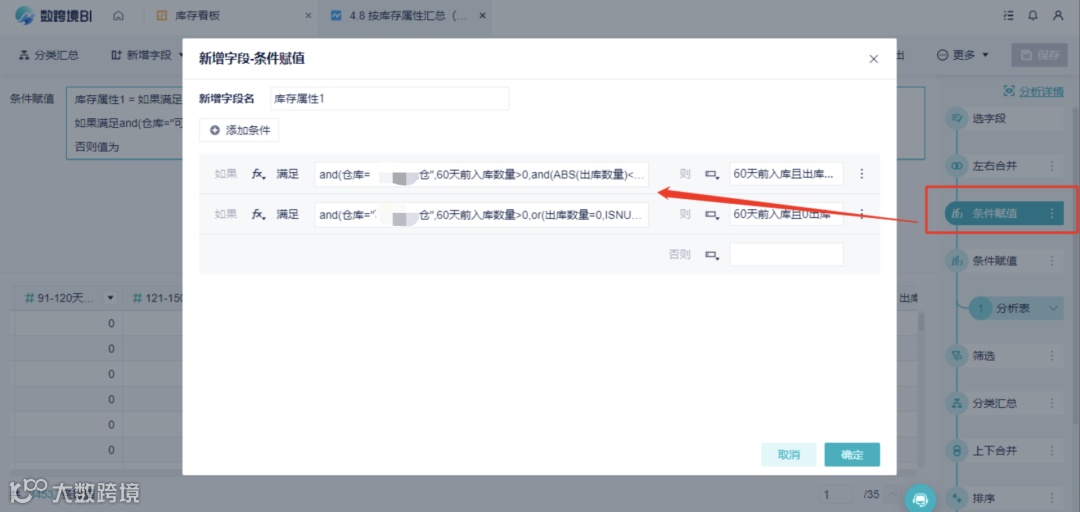Open 分类汇总 in the toolbar
Viewport: 1080px width, 512px height.
[x=49, y=55]
